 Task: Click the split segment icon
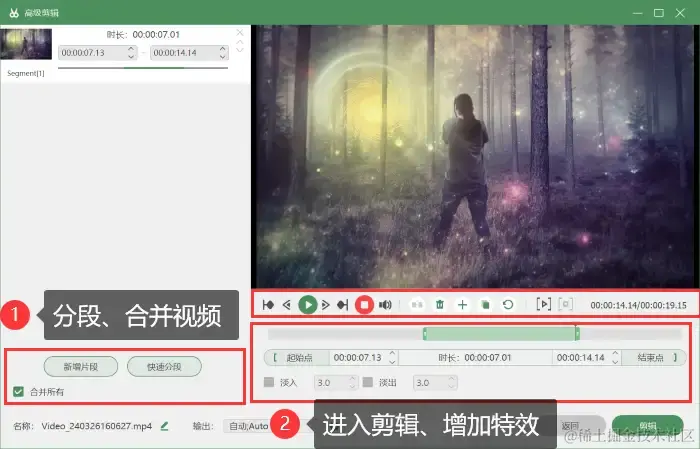pos(417,305)
